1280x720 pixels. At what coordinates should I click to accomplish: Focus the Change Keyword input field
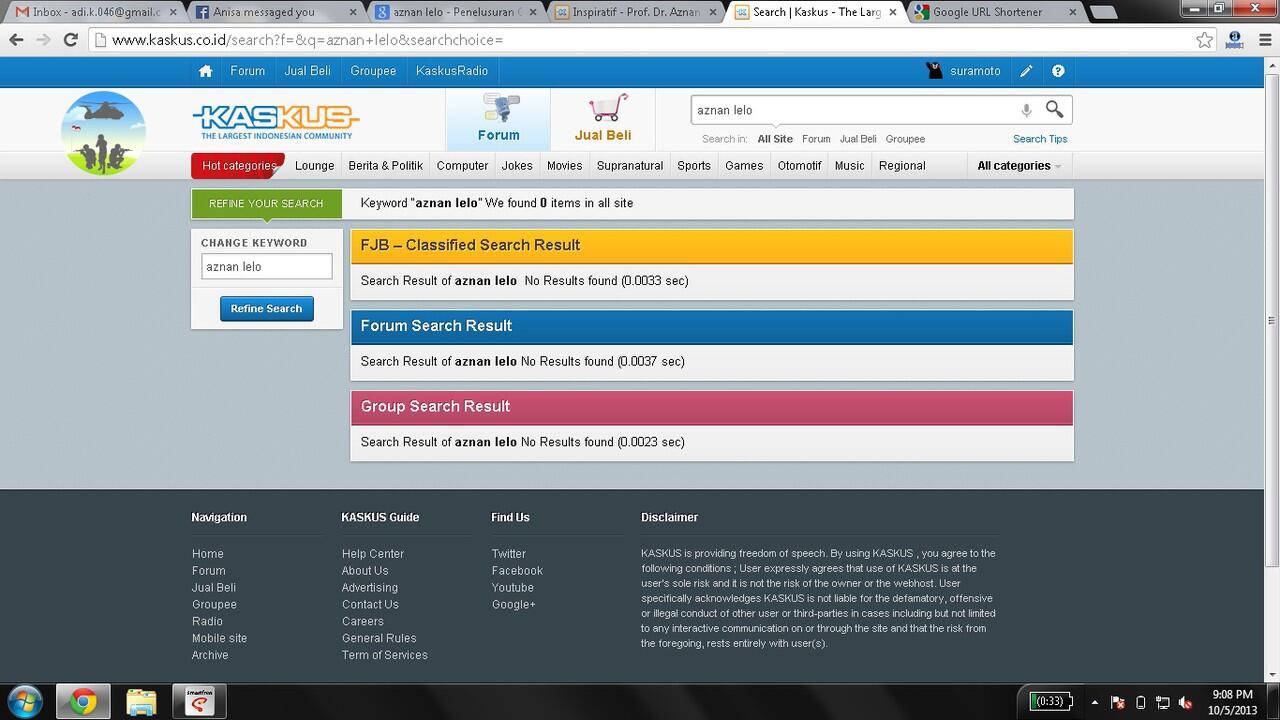pos(266,266)
